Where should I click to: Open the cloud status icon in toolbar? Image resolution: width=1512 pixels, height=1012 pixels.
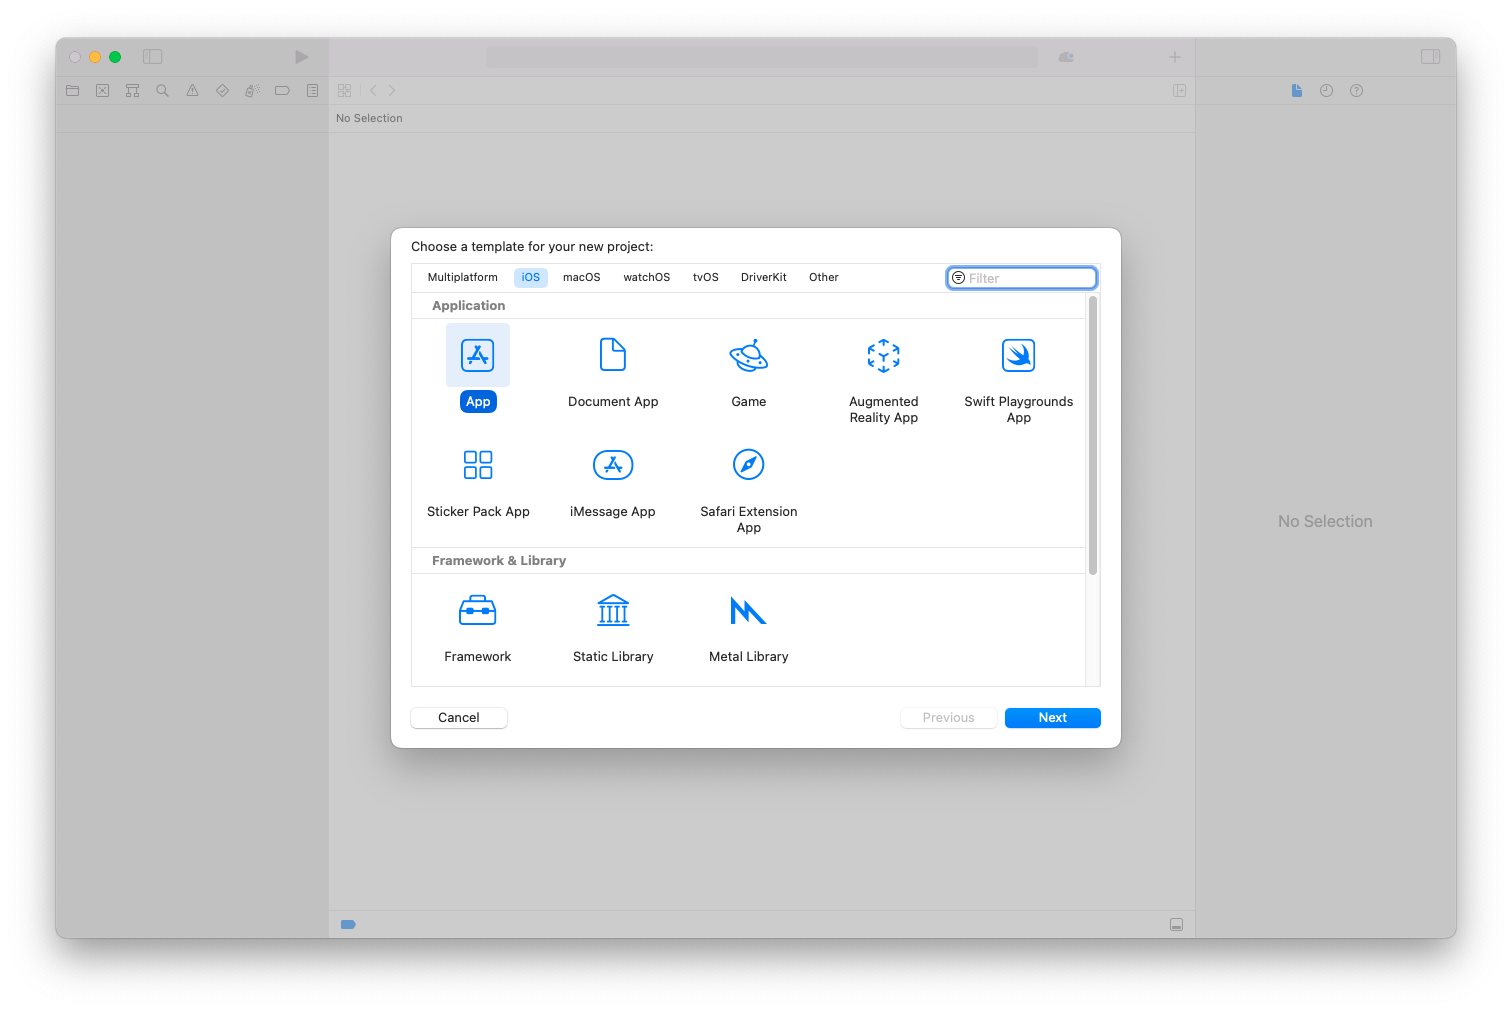pos(1066,57)
